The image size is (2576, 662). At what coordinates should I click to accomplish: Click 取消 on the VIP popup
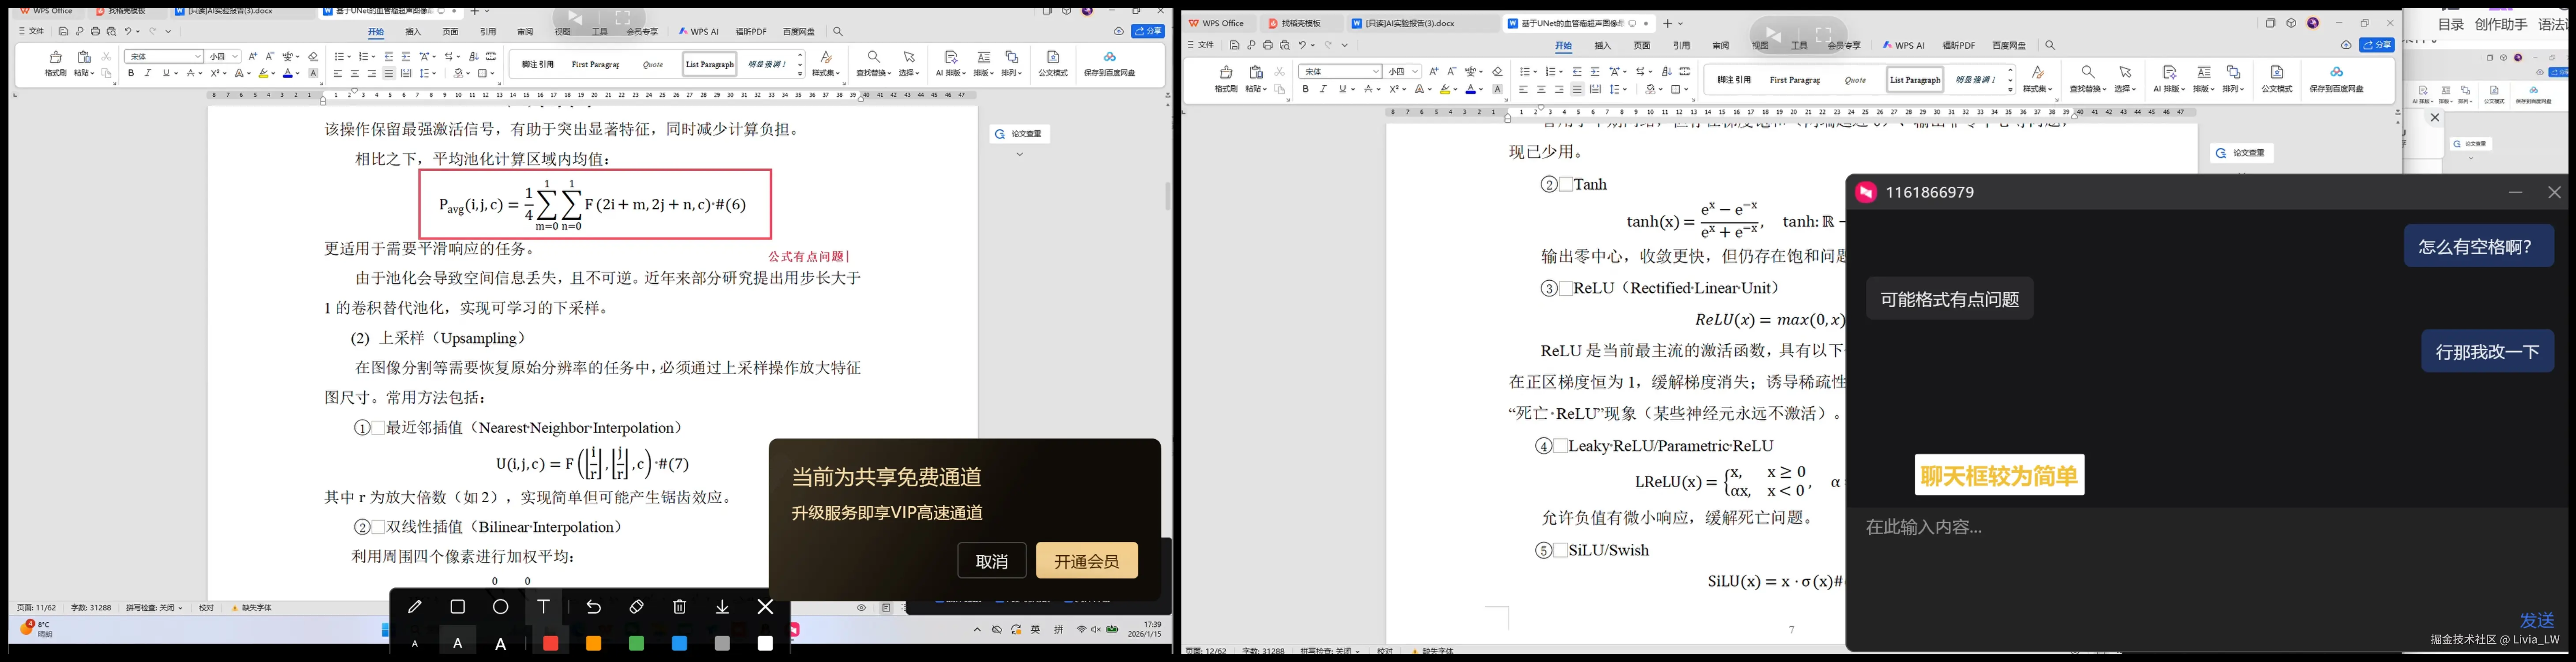[x=991, y=561]
